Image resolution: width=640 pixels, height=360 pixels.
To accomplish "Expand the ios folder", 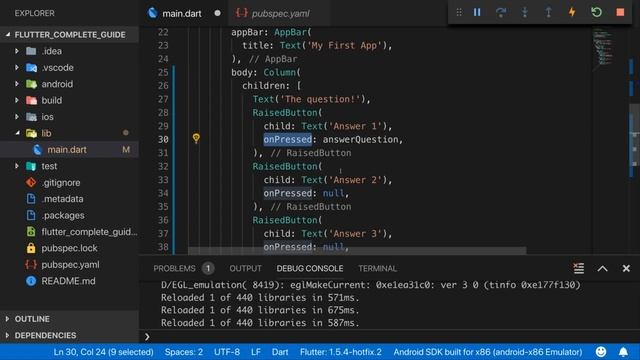I will coord(17,117).
